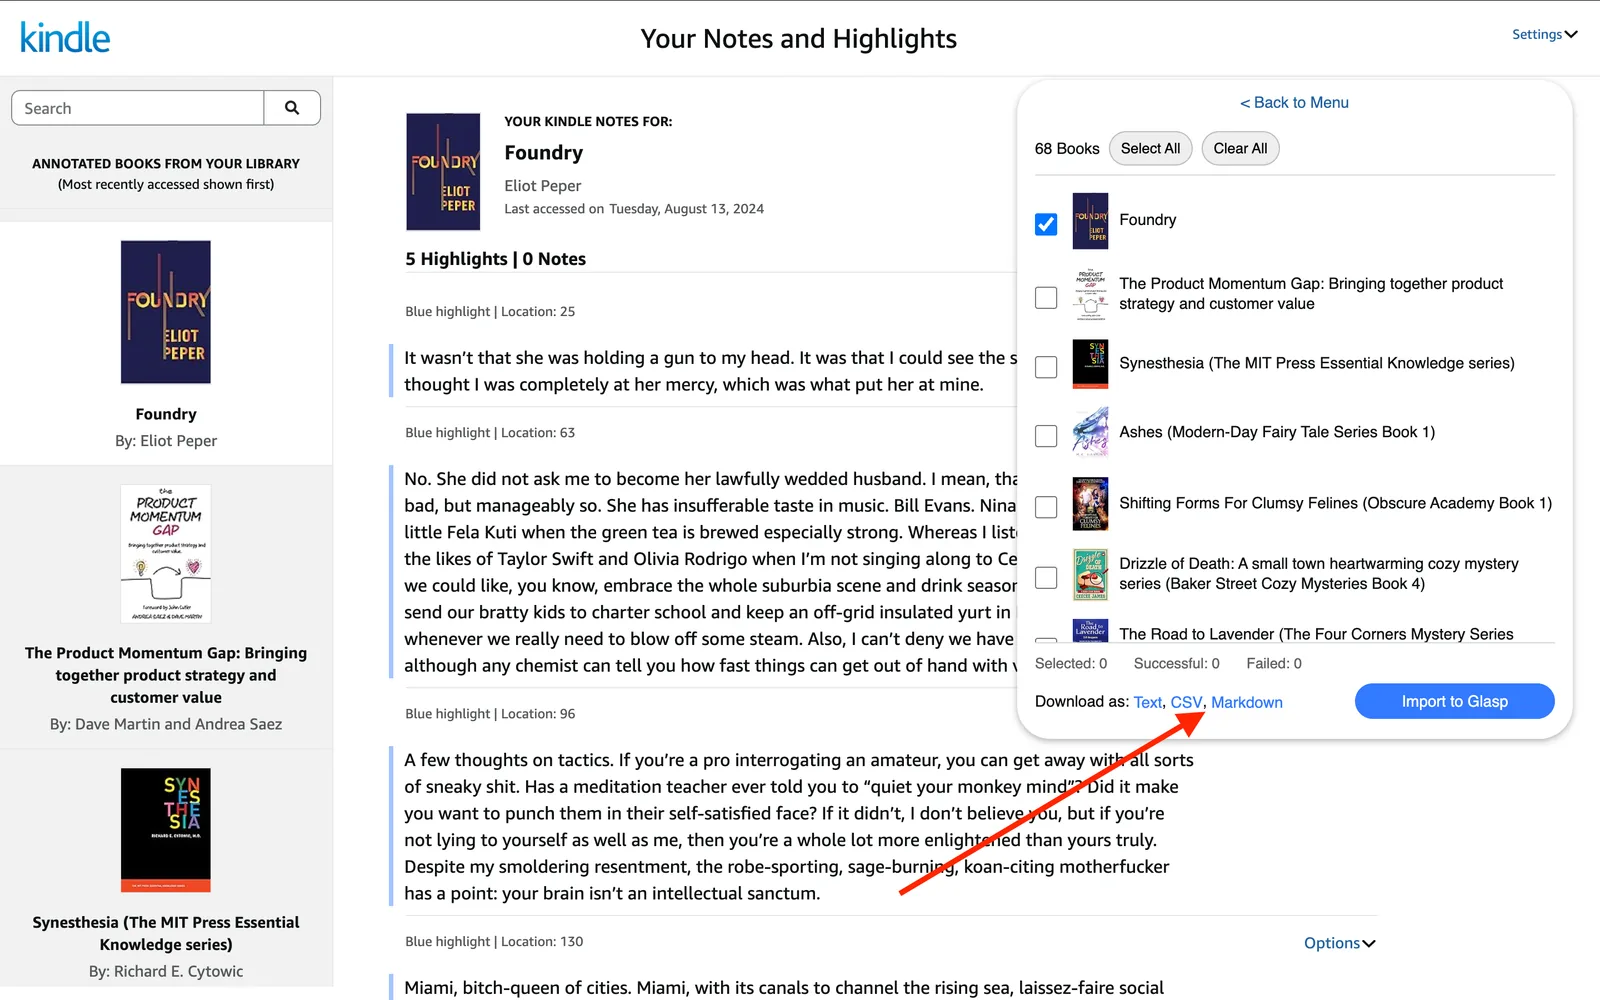
Task: Click 'By: Dave Martin and Andrea Saez' text
Action: click(166, 724)
